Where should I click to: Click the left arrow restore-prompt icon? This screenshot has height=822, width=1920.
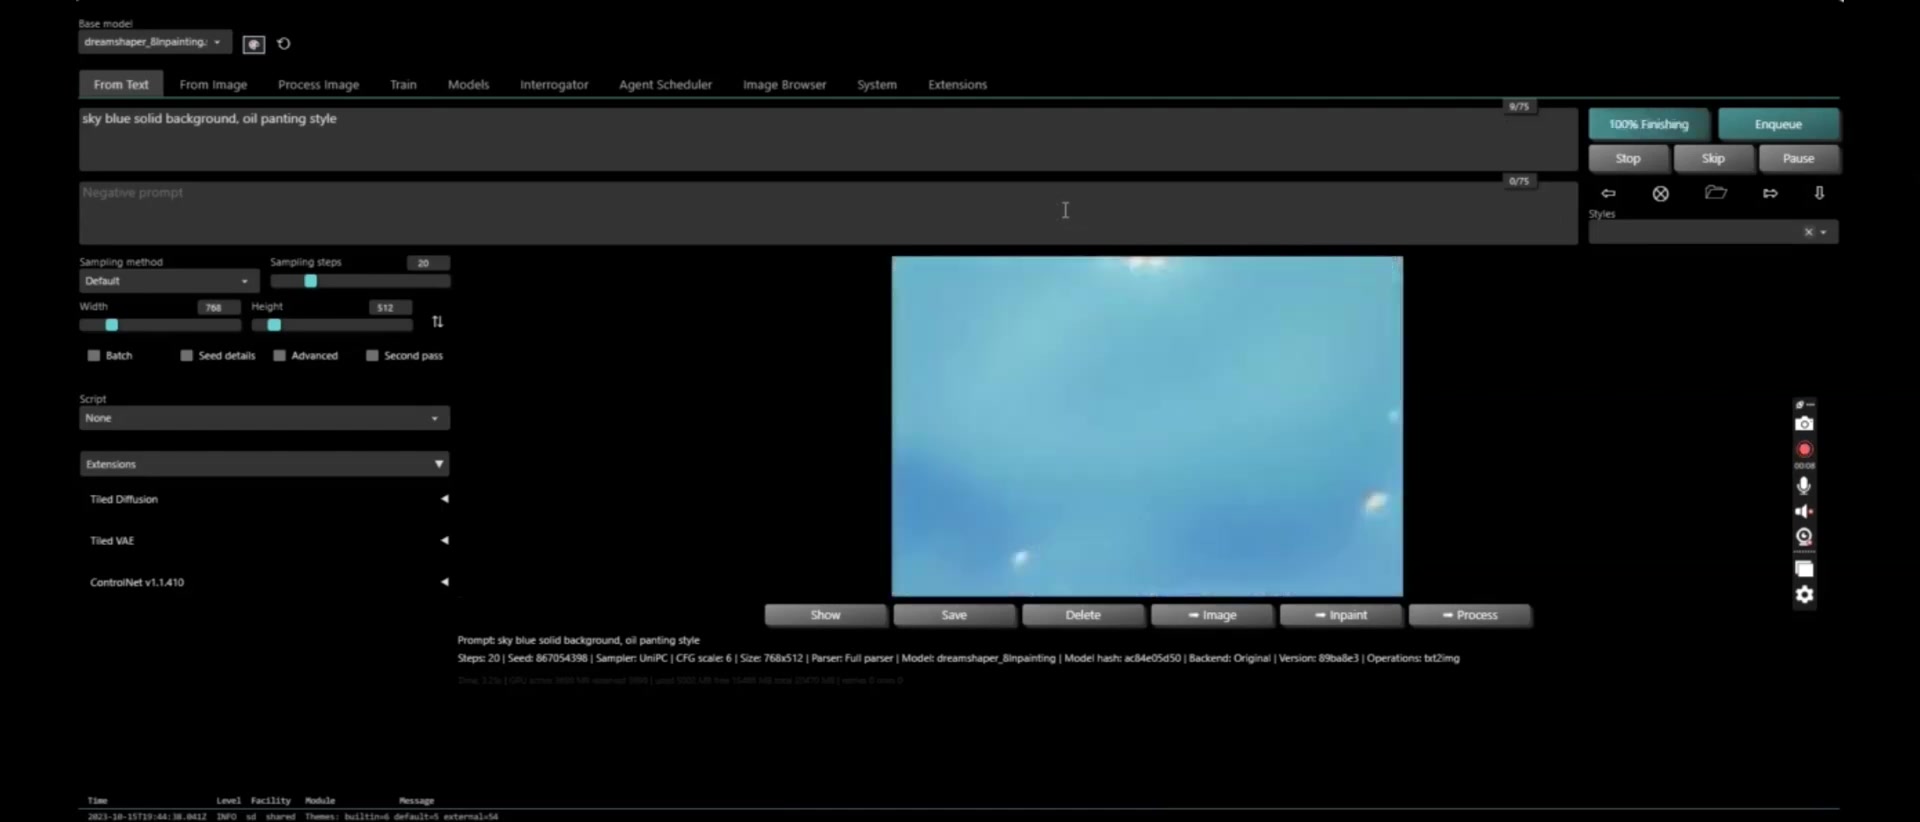pos(1608,193)
